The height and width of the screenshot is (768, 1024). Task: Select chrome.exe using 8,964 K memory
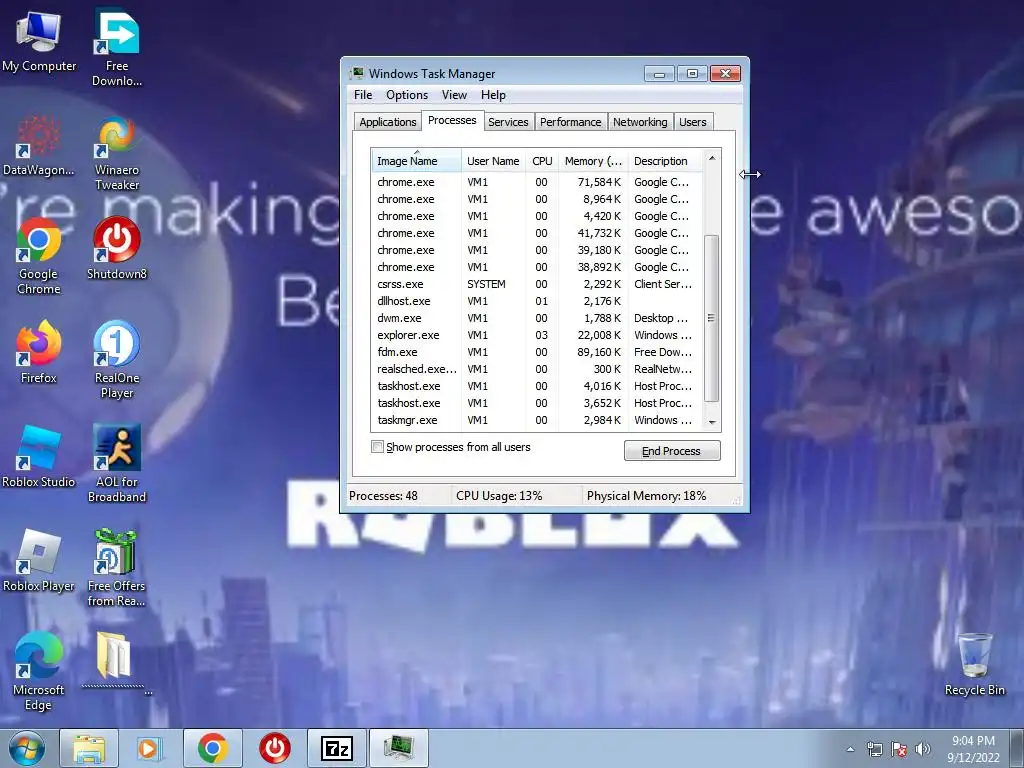tap(536, 199)
